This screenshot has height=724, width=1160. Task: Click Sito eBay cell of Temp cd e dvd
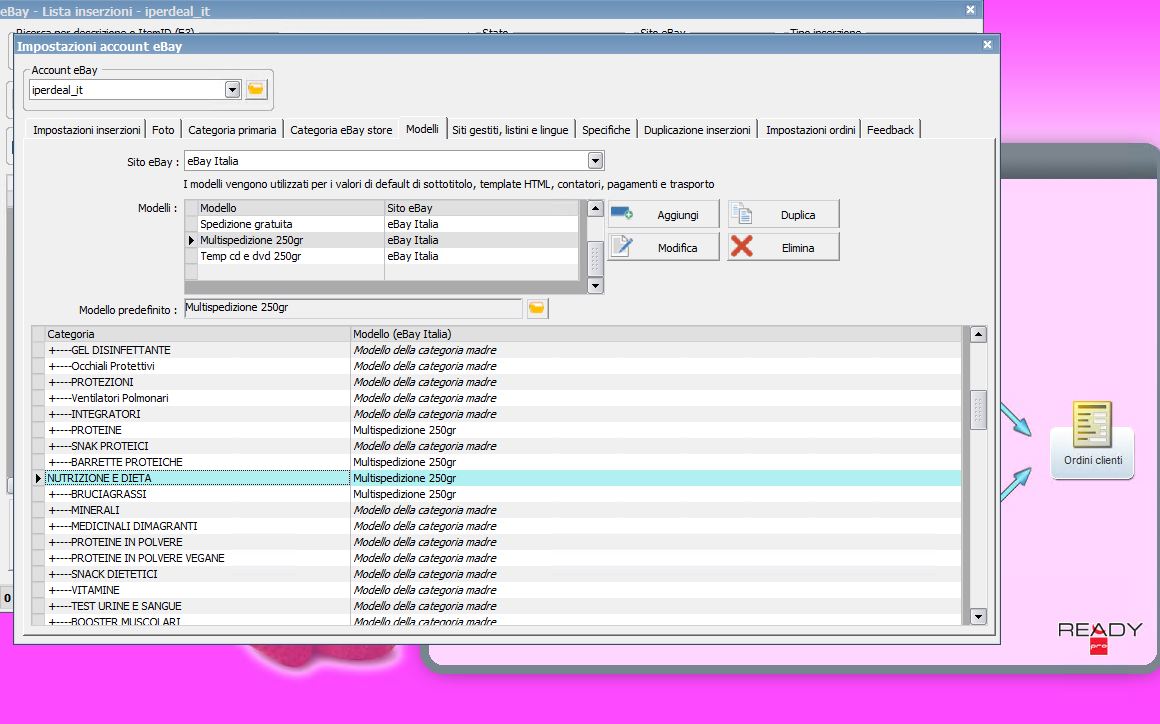pyautogui.click(x=482, y=256)
